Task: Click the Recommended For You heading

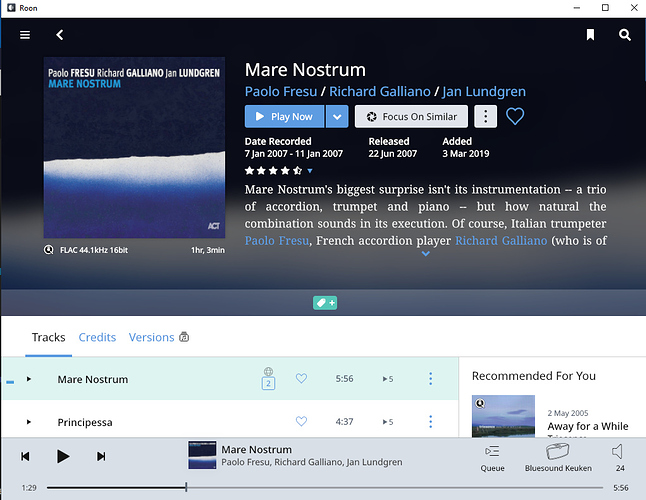Action: (534, 376)
